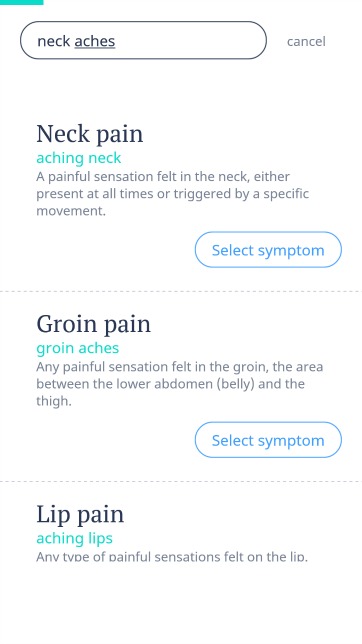Image resolution: width=362 pixels, height=644 pixels.
Task: Tap the 'aching neck' synonym text
Action: click(x=78, y=158)
